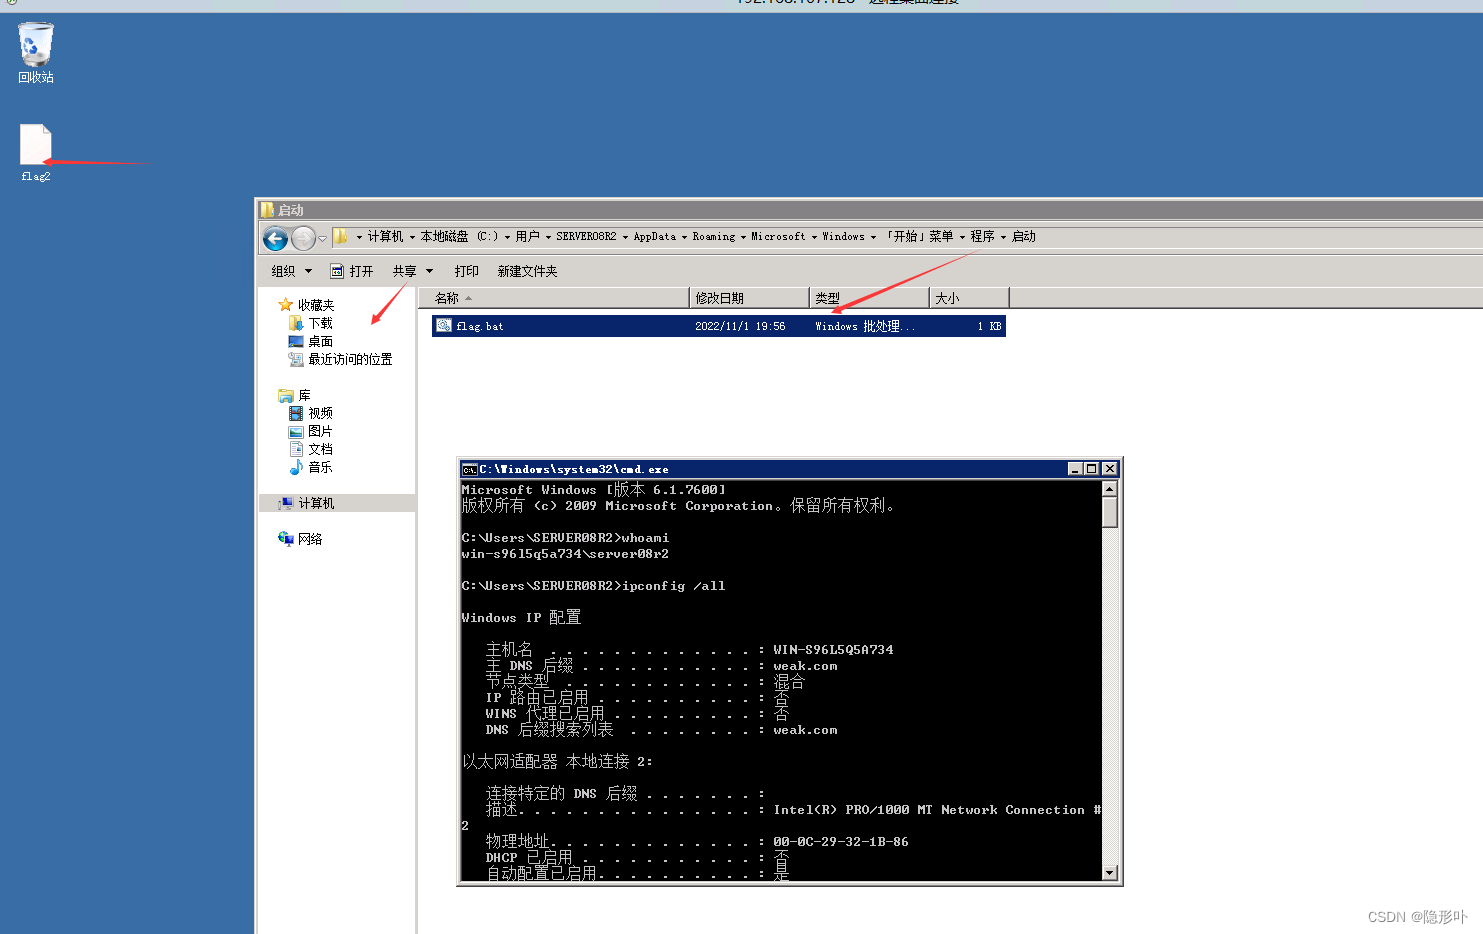Expand dropdown arrow after 计算机 breadcrumb
1483x934 pixels.
point(412,238)
